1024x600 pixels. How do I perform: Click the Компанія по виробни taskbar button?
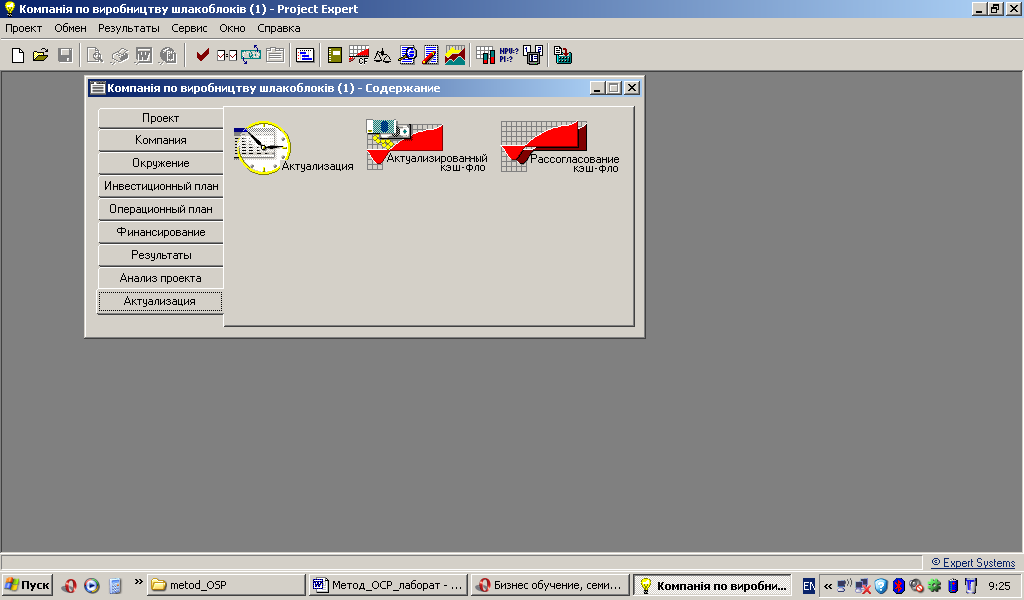click(x=712, y=585)
